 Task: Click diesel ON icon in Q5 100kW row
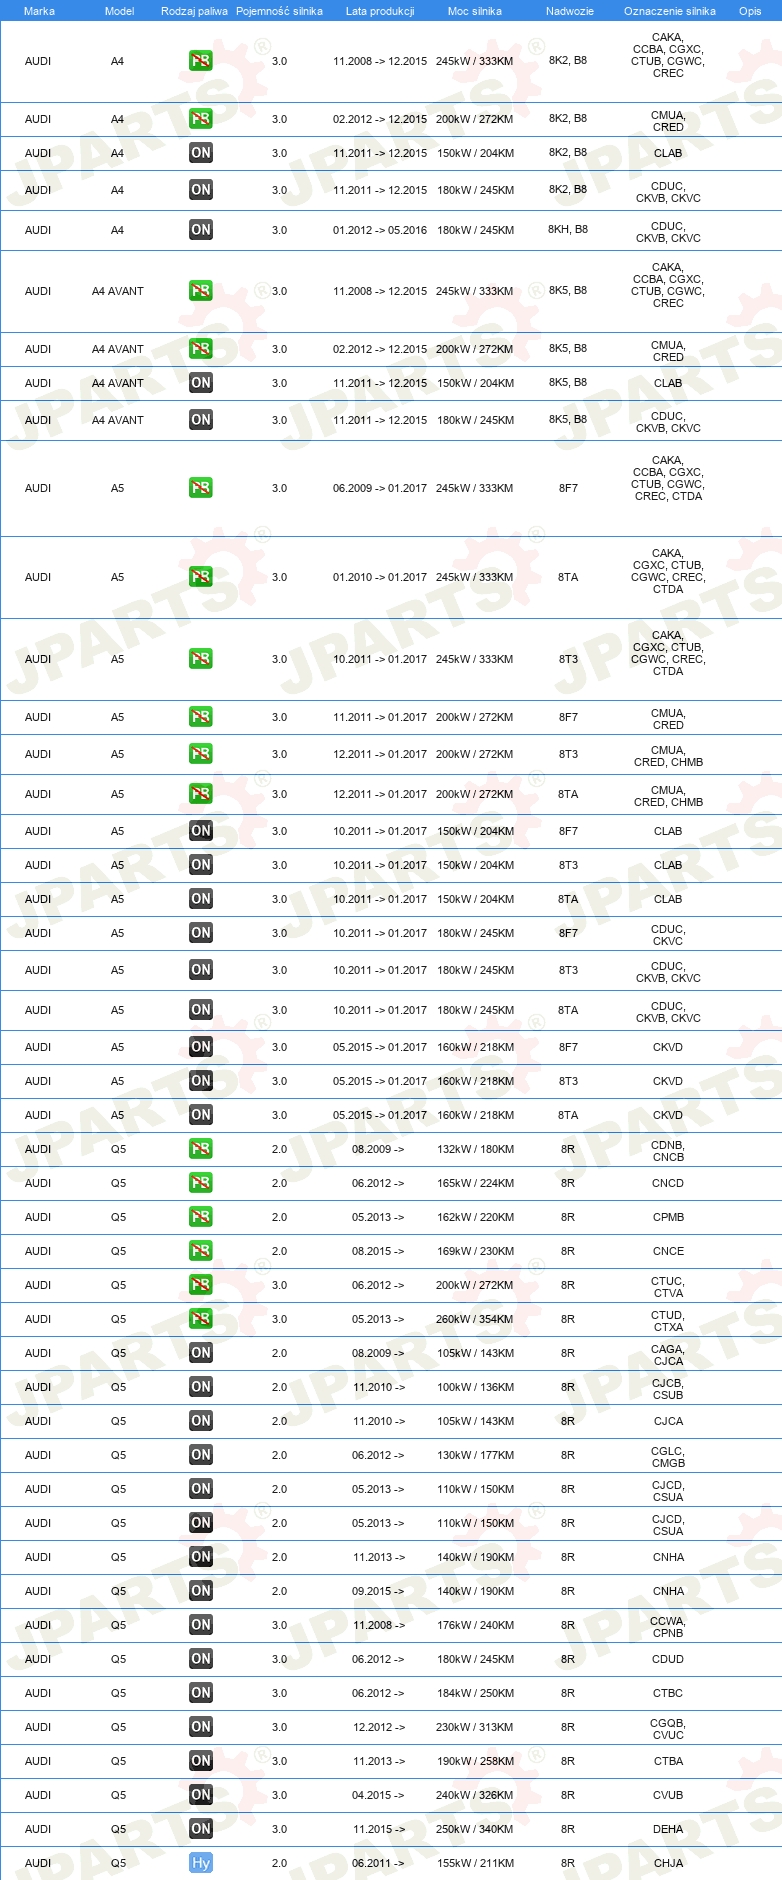point(200,1386)
